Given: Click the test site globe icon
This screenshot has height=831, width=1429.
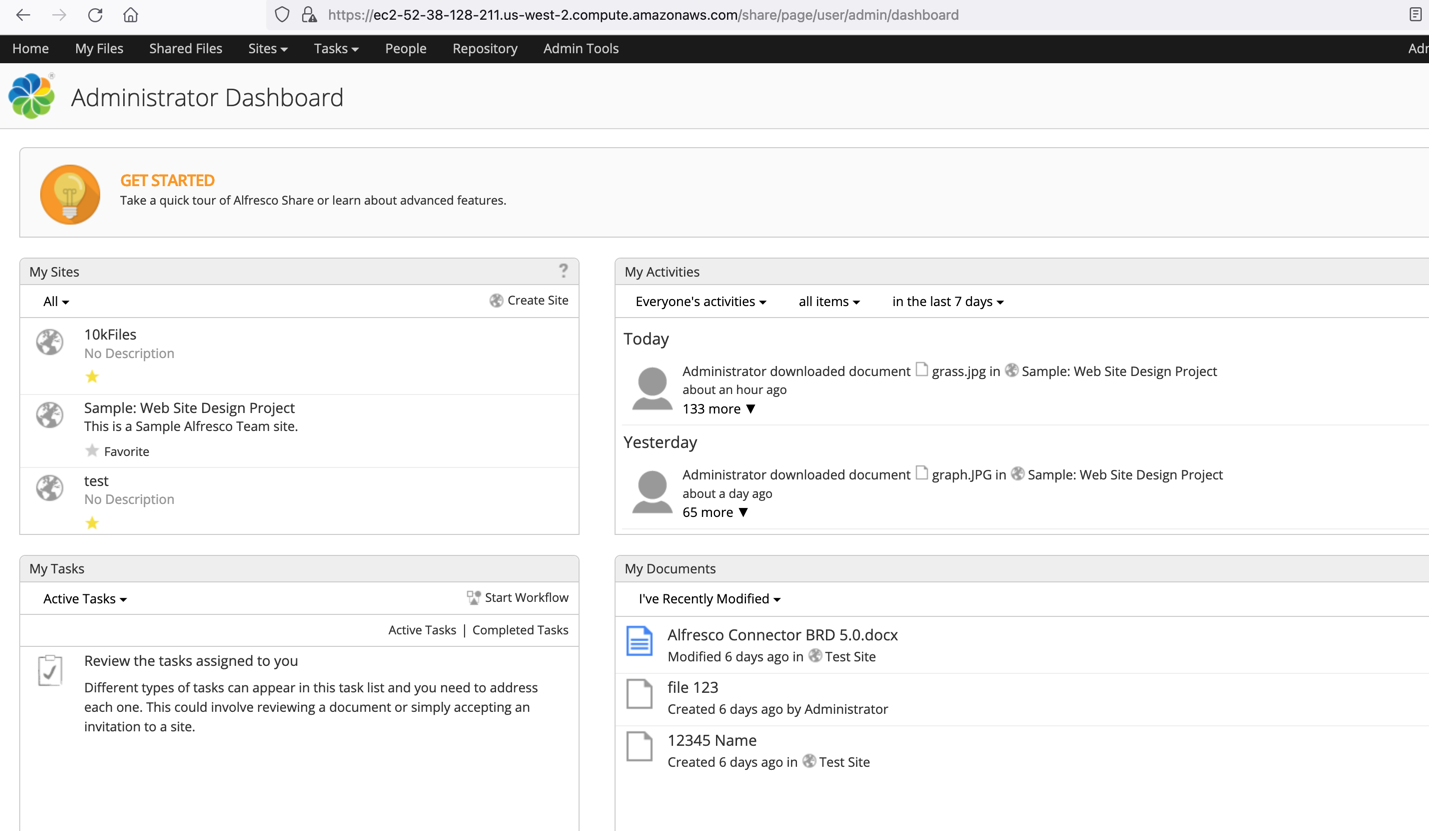Looking at the screenshot, I should pos(50,488).
